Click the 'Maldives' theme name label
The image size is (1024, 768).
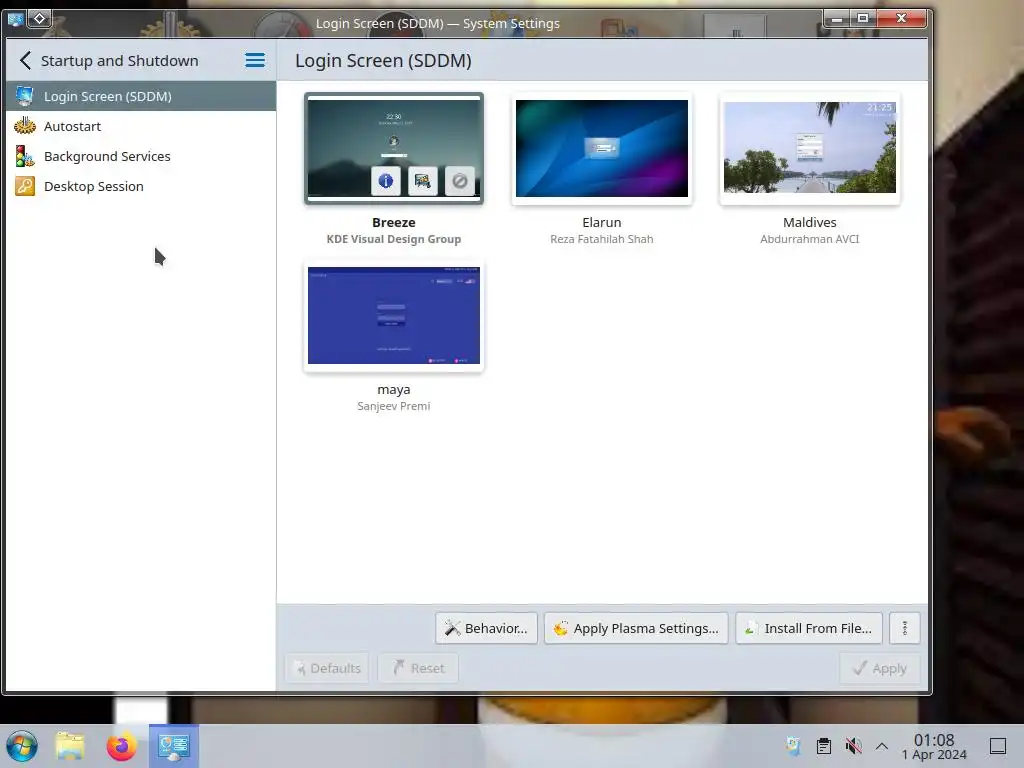[x=809, y=223]
